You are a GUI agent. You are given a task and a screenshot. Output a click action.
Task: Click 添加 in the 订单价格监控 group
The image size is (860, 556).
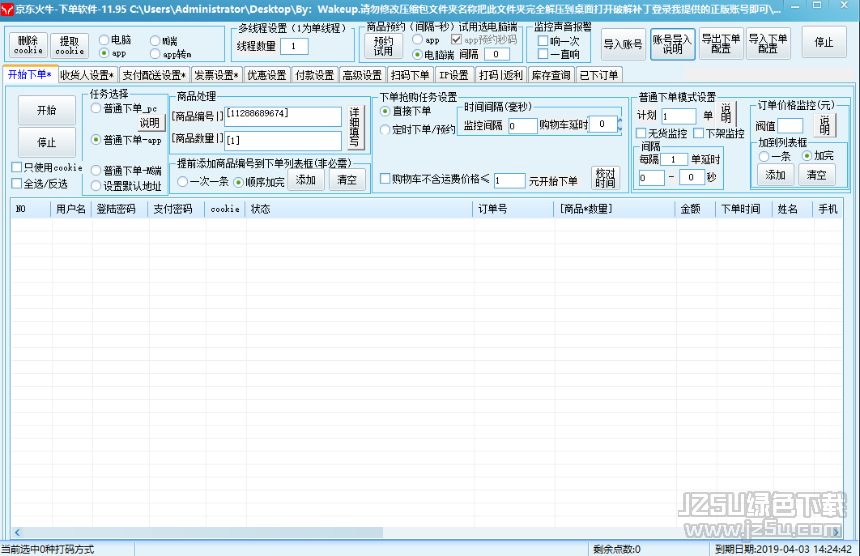coord(775,175)
